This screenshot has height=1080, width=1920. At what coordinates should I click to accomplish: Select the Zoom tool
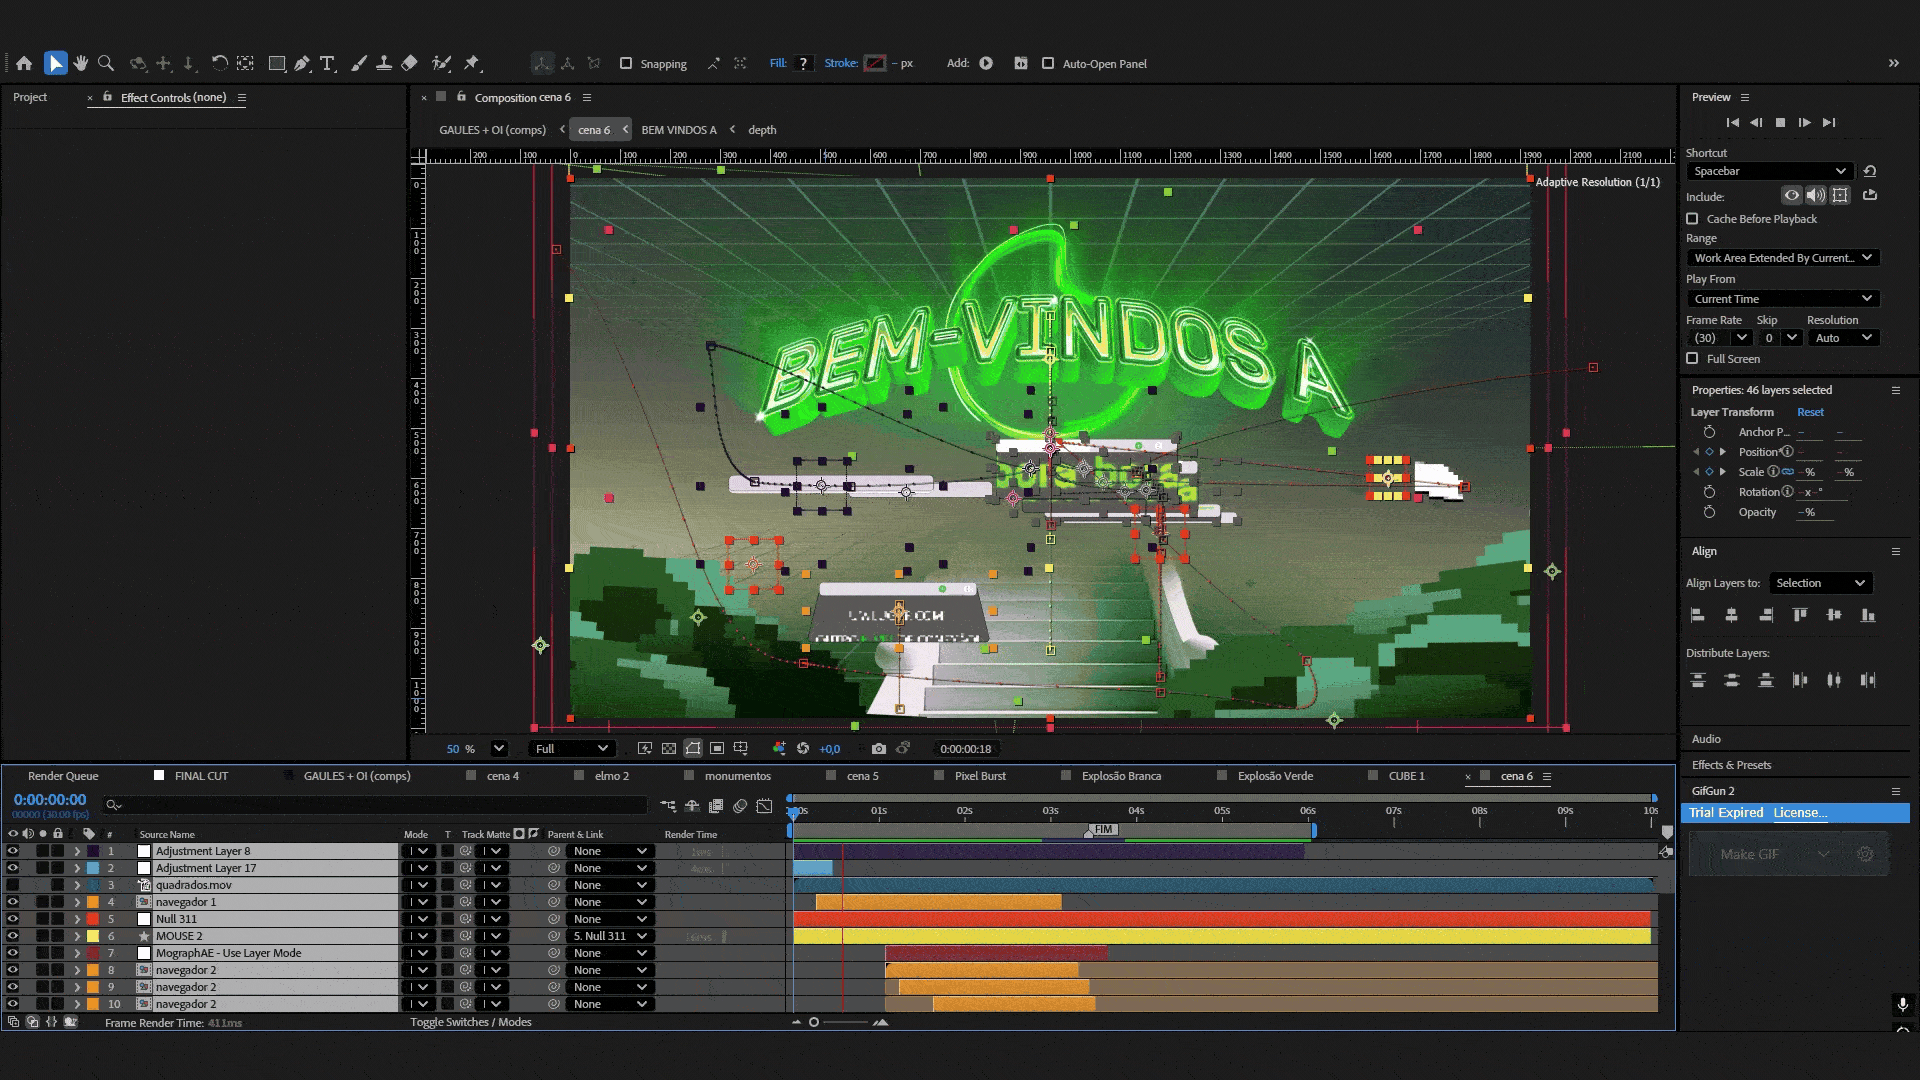coord(106,63)
